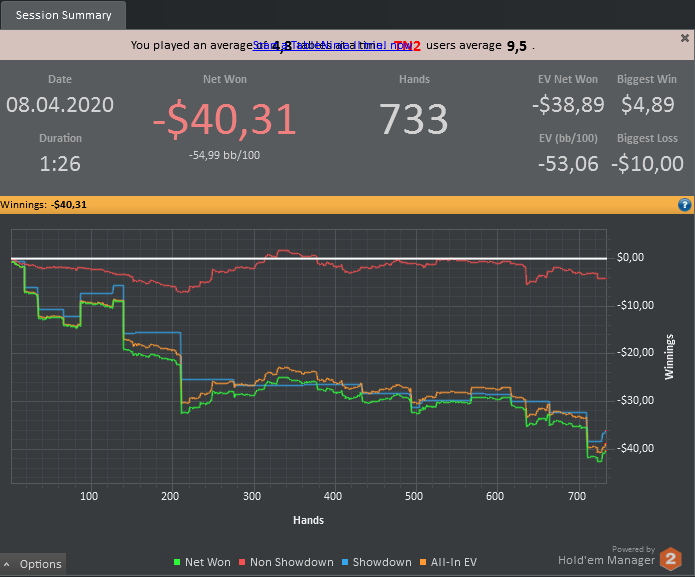
Task: Click the Winnings: -$40,31 header label
Action: 43,205
